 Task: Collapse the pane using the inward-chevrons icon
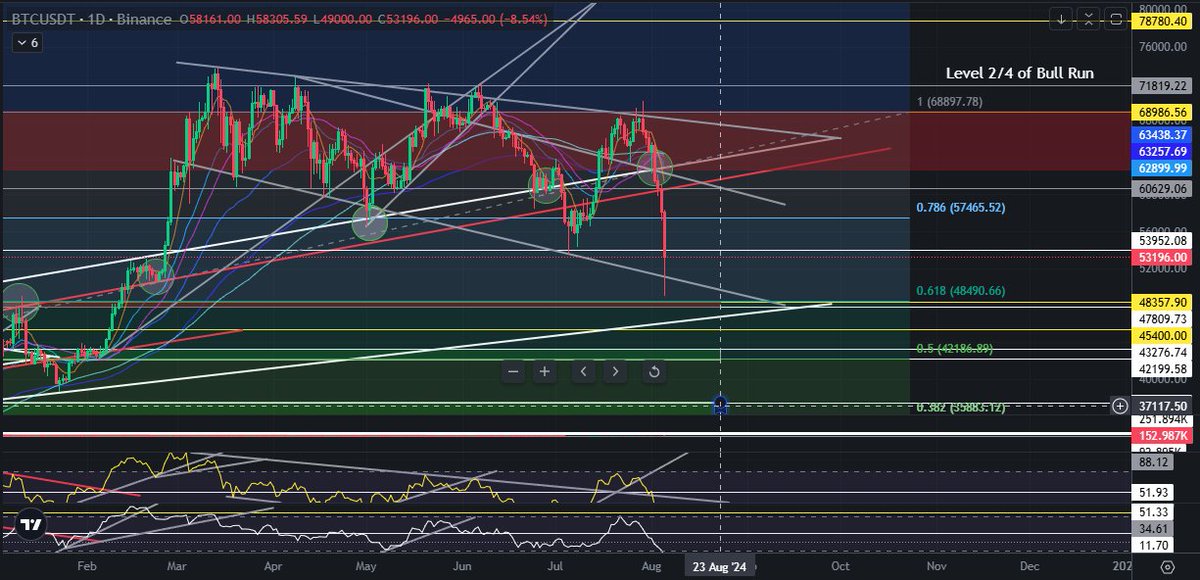pos(1088,18)
